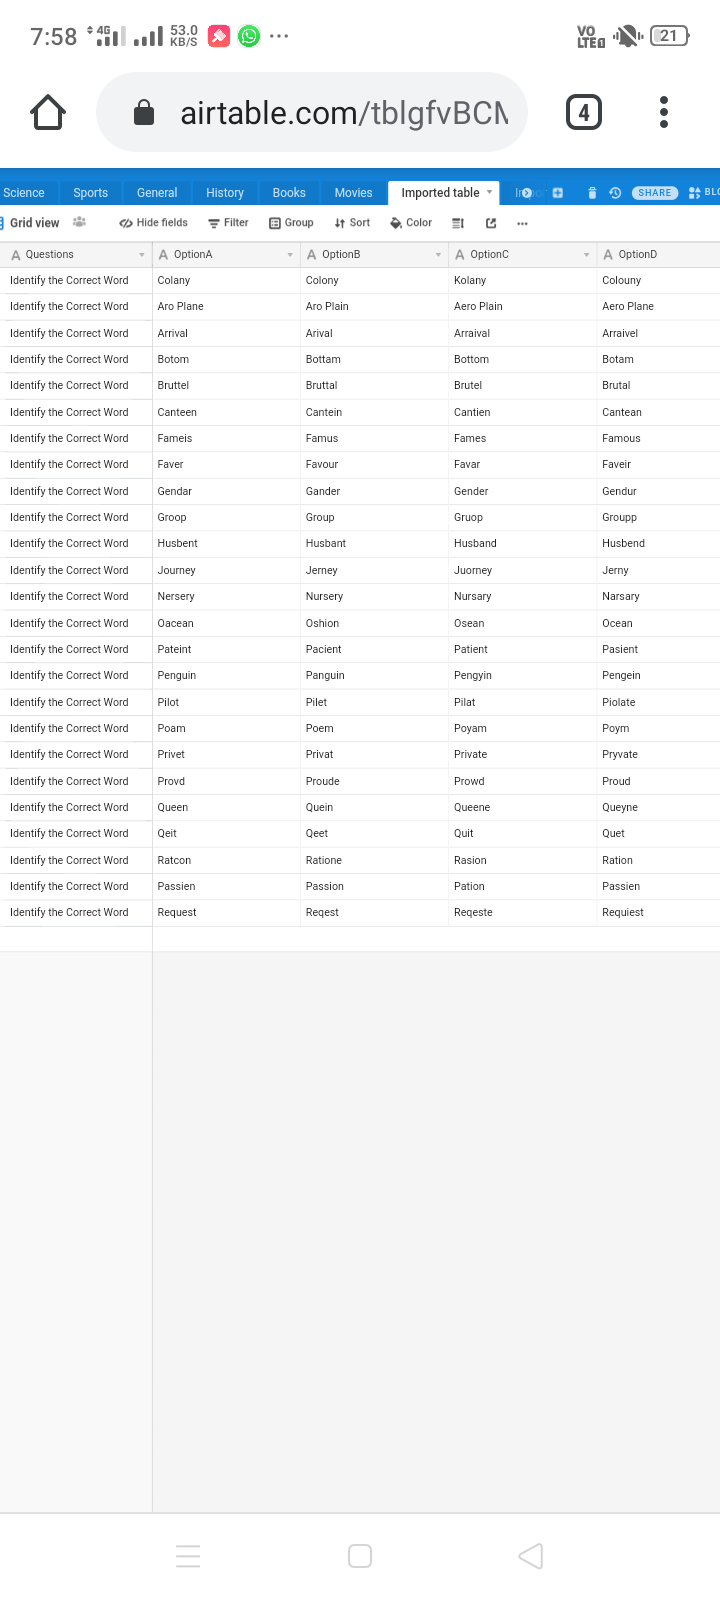Viewport: 720px width, 1600px height.
Task: Open the tab switcher showing 4 tabs
Action: pos(584,112)
